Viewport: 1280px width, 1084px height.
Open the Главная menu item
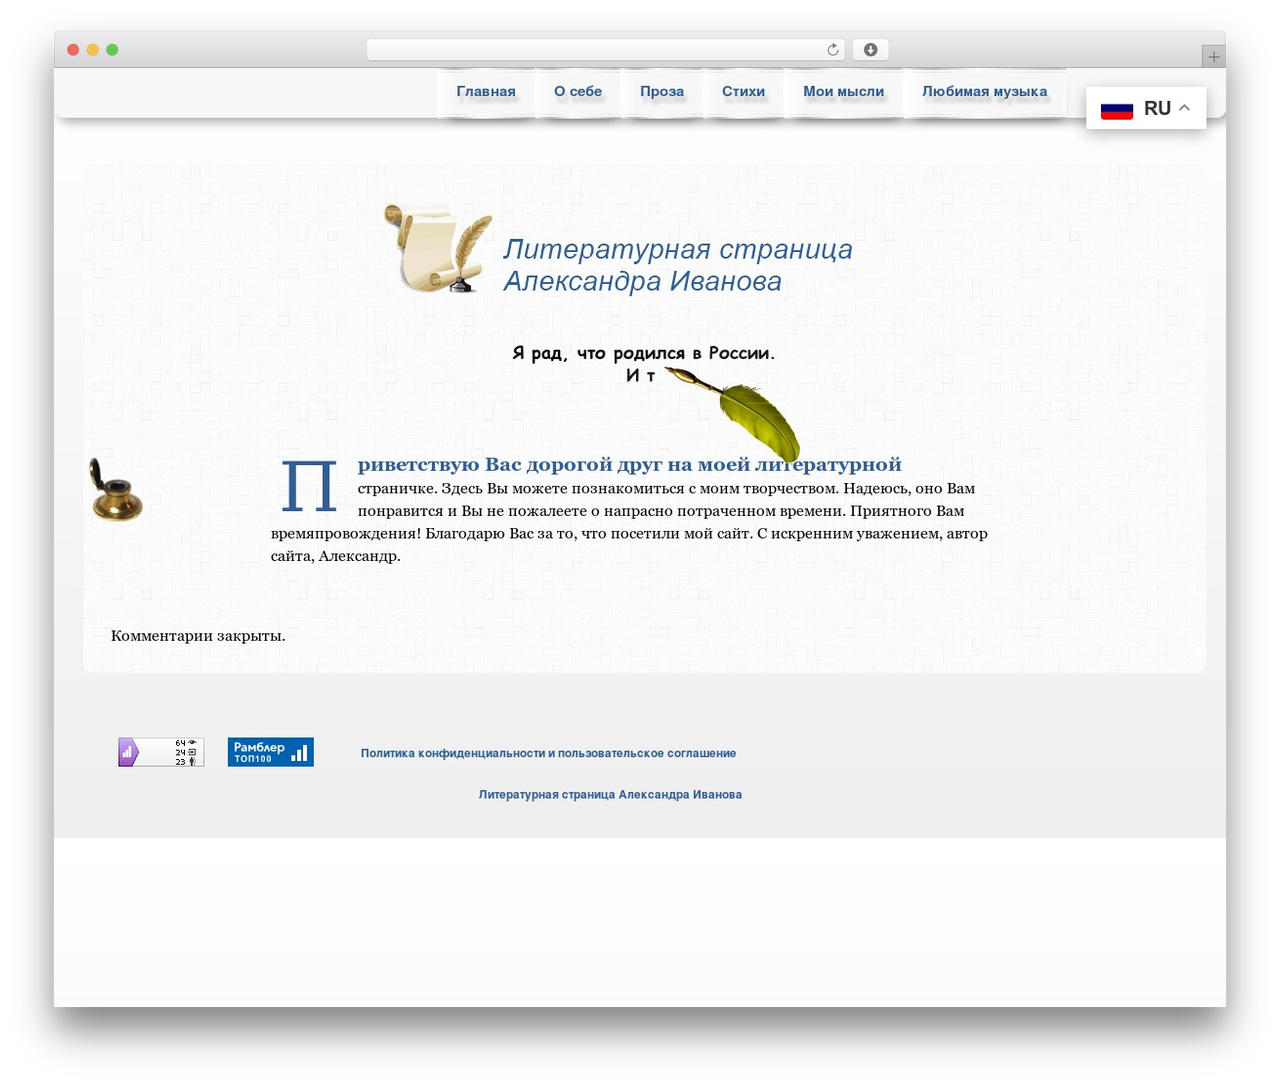(x=486, y=92)
